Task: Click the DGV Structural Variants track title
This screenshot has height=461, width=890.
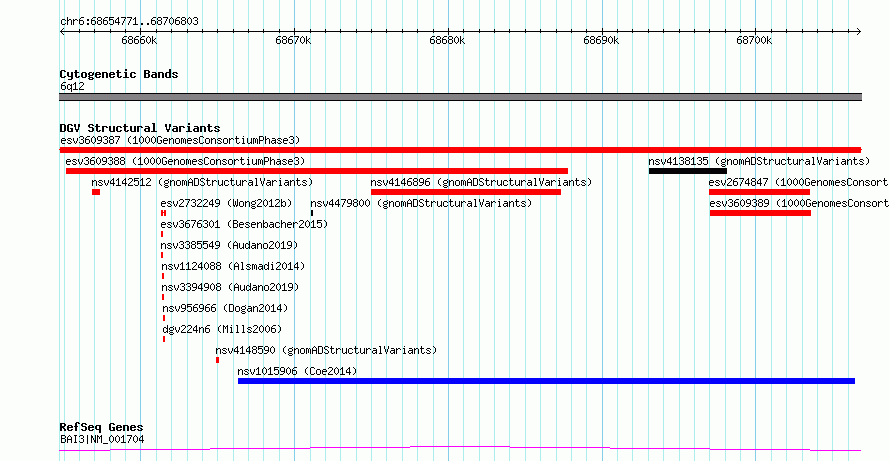Action: [140, 128]
